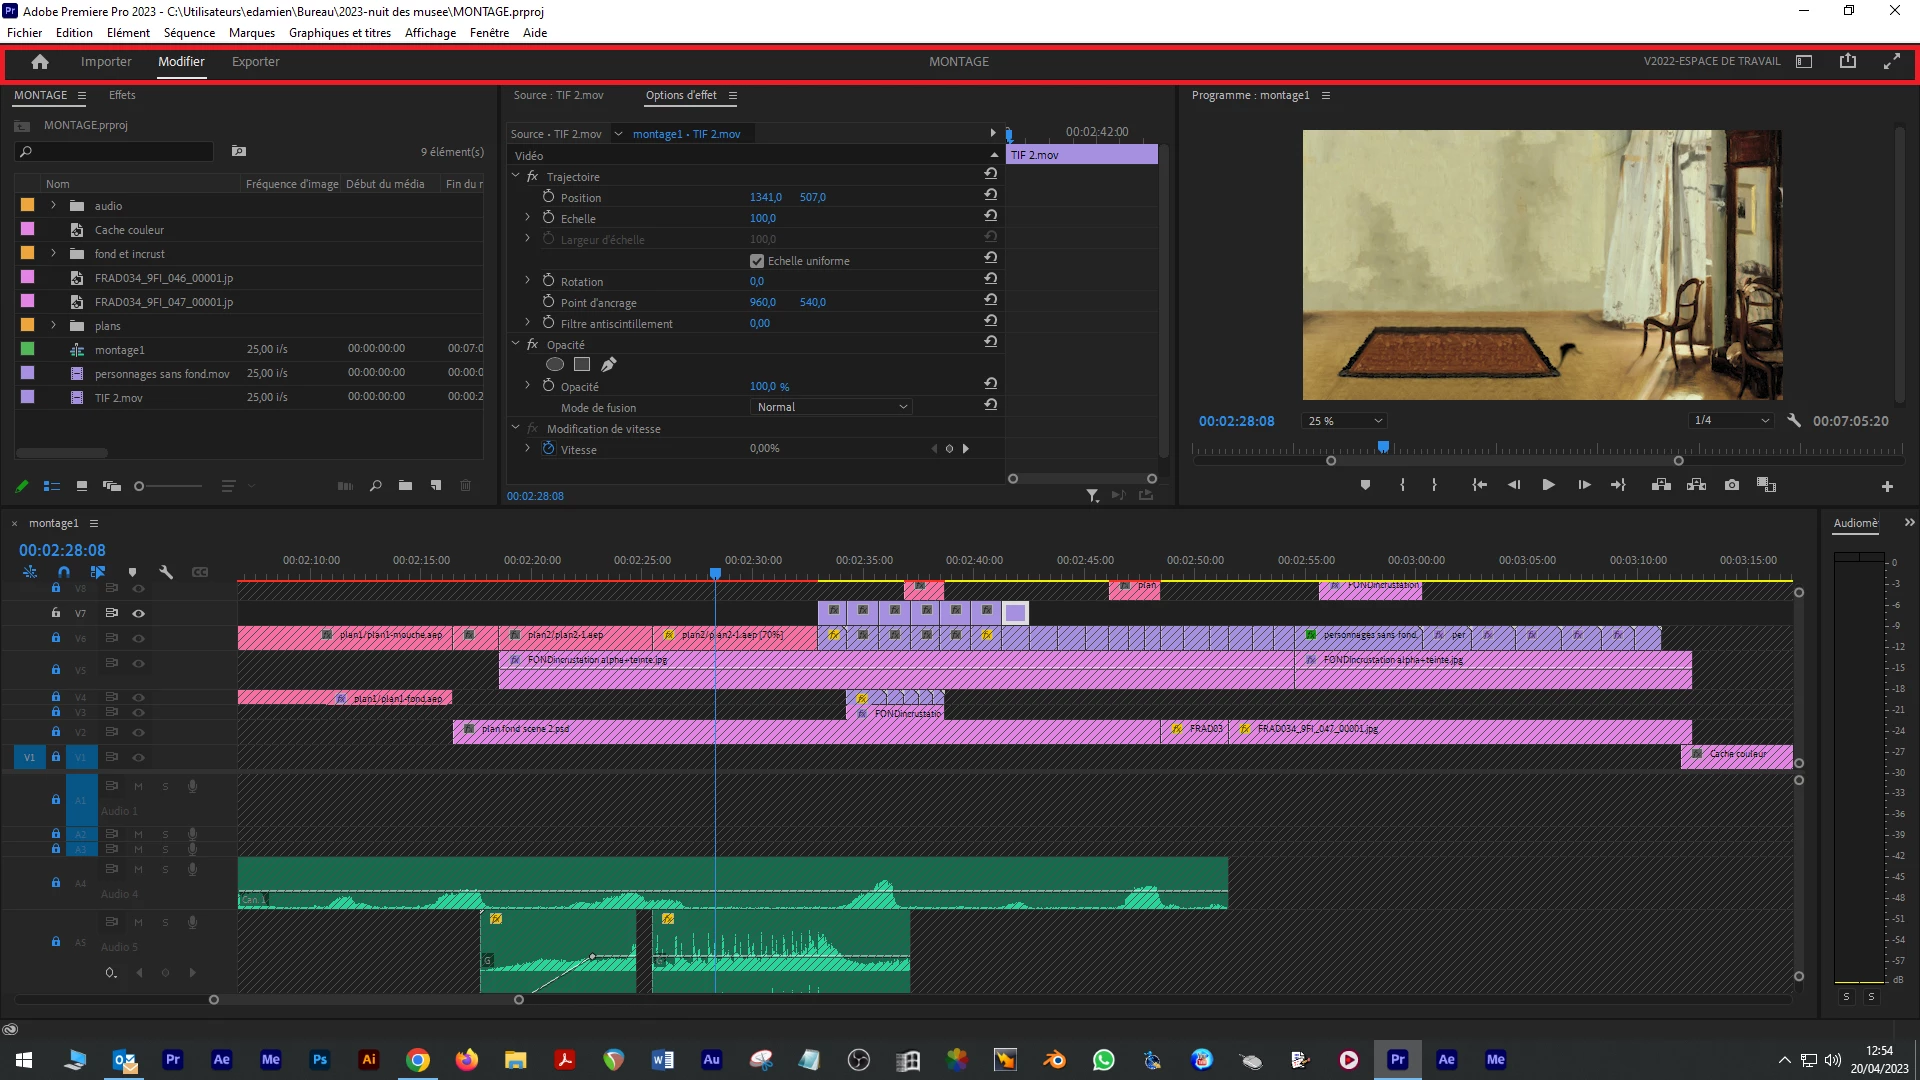
Task: Click Position value 1341,0
Action: pos(765,197)
